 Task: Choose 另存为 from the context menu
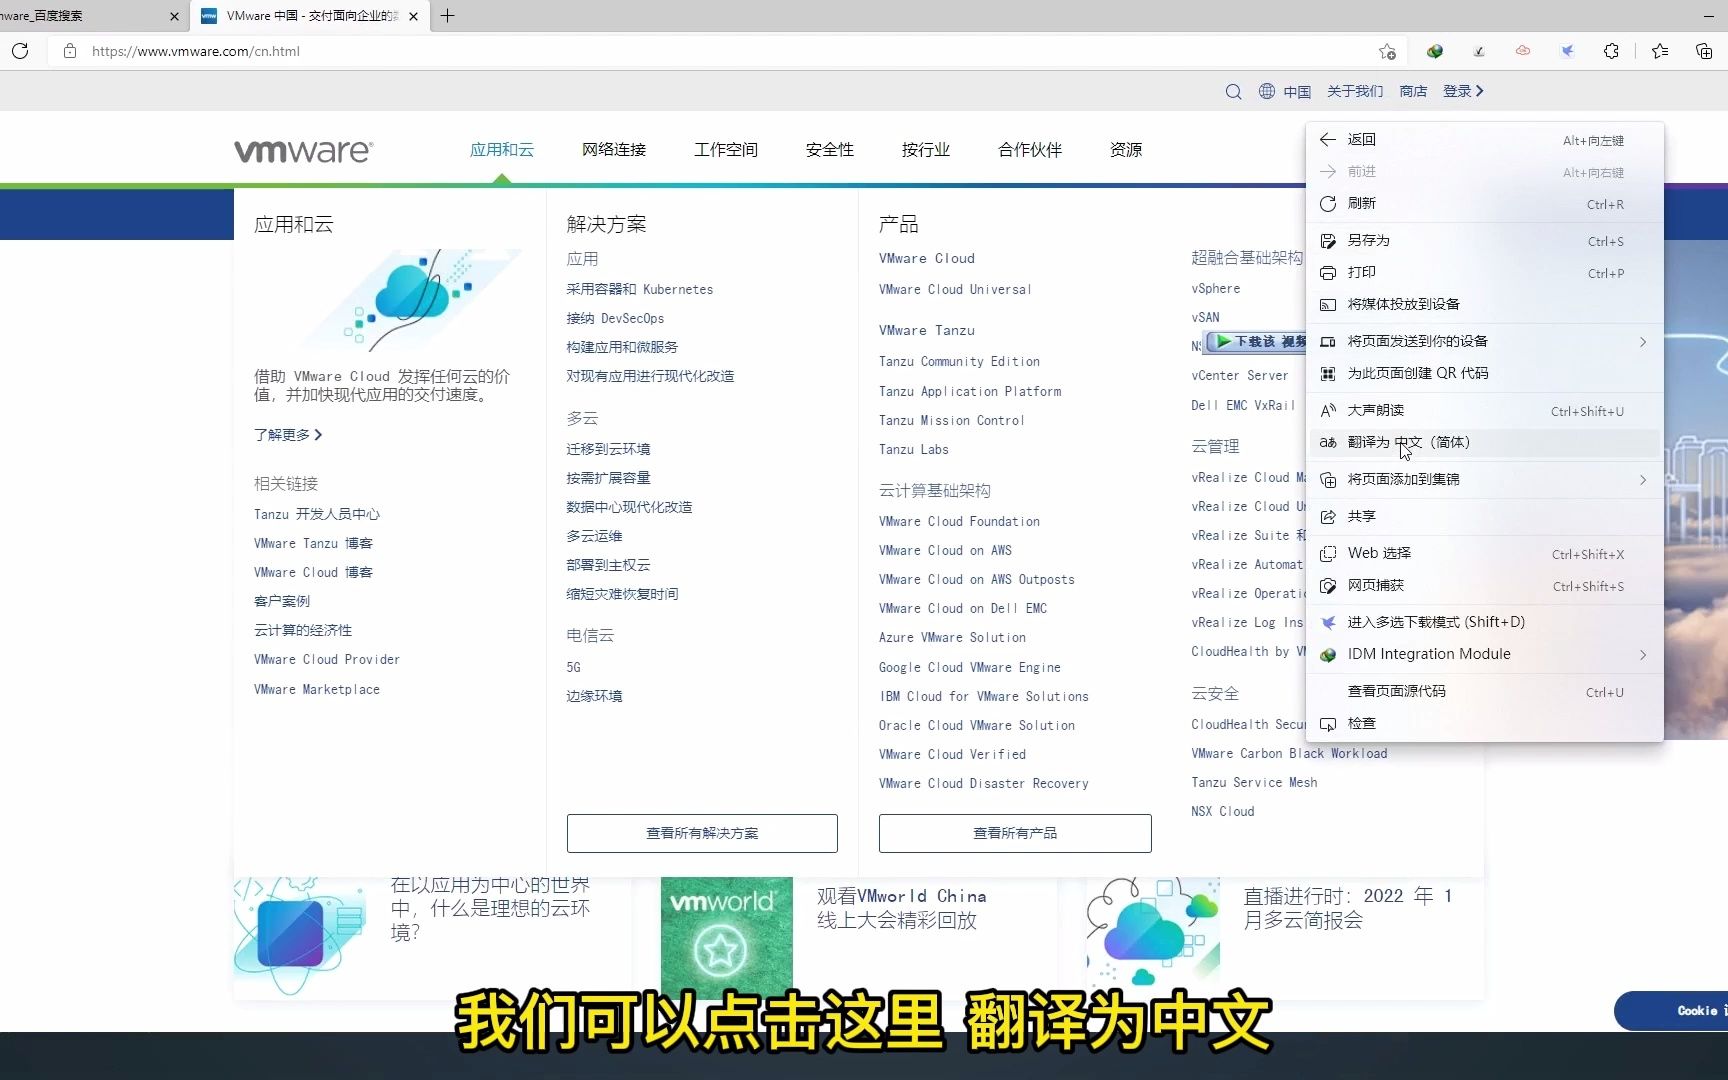[1484, 241]
